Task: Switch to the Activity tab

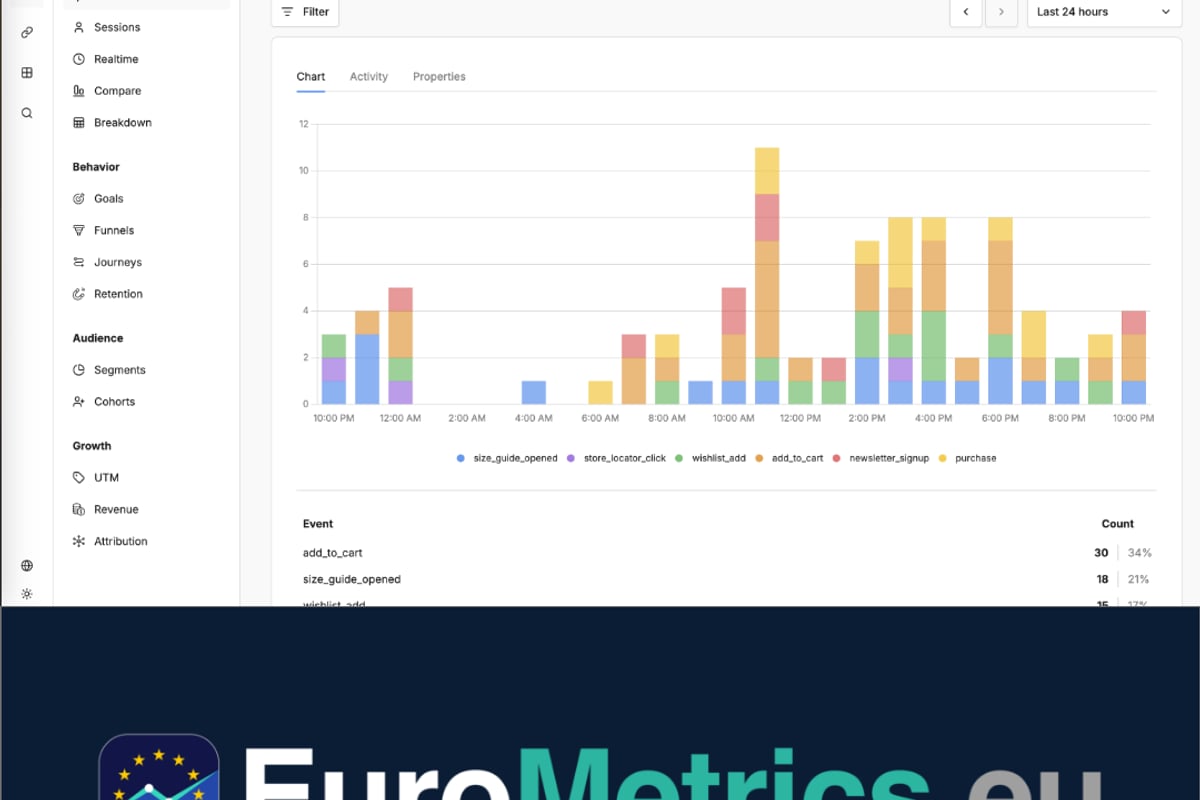Action: coord(369,77)
